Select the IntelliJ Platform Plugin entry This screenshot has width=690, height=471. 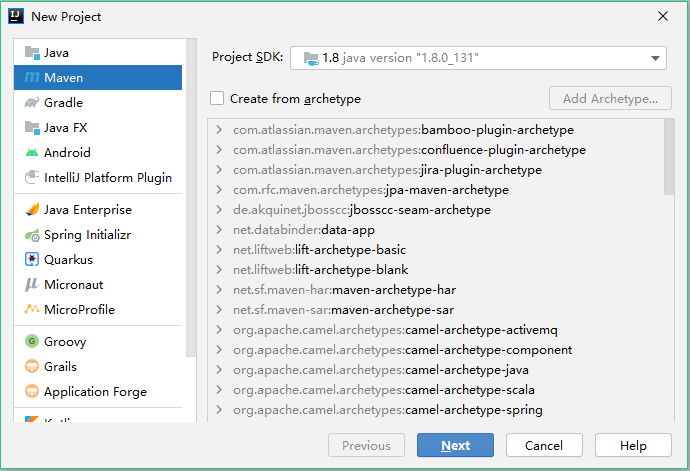click(107, 178)
